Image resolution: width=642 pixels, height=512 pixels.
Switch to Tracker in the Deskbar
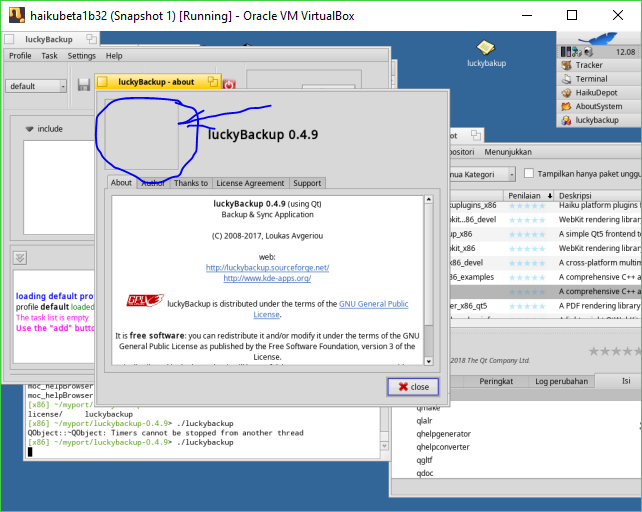tap(599, 65)
